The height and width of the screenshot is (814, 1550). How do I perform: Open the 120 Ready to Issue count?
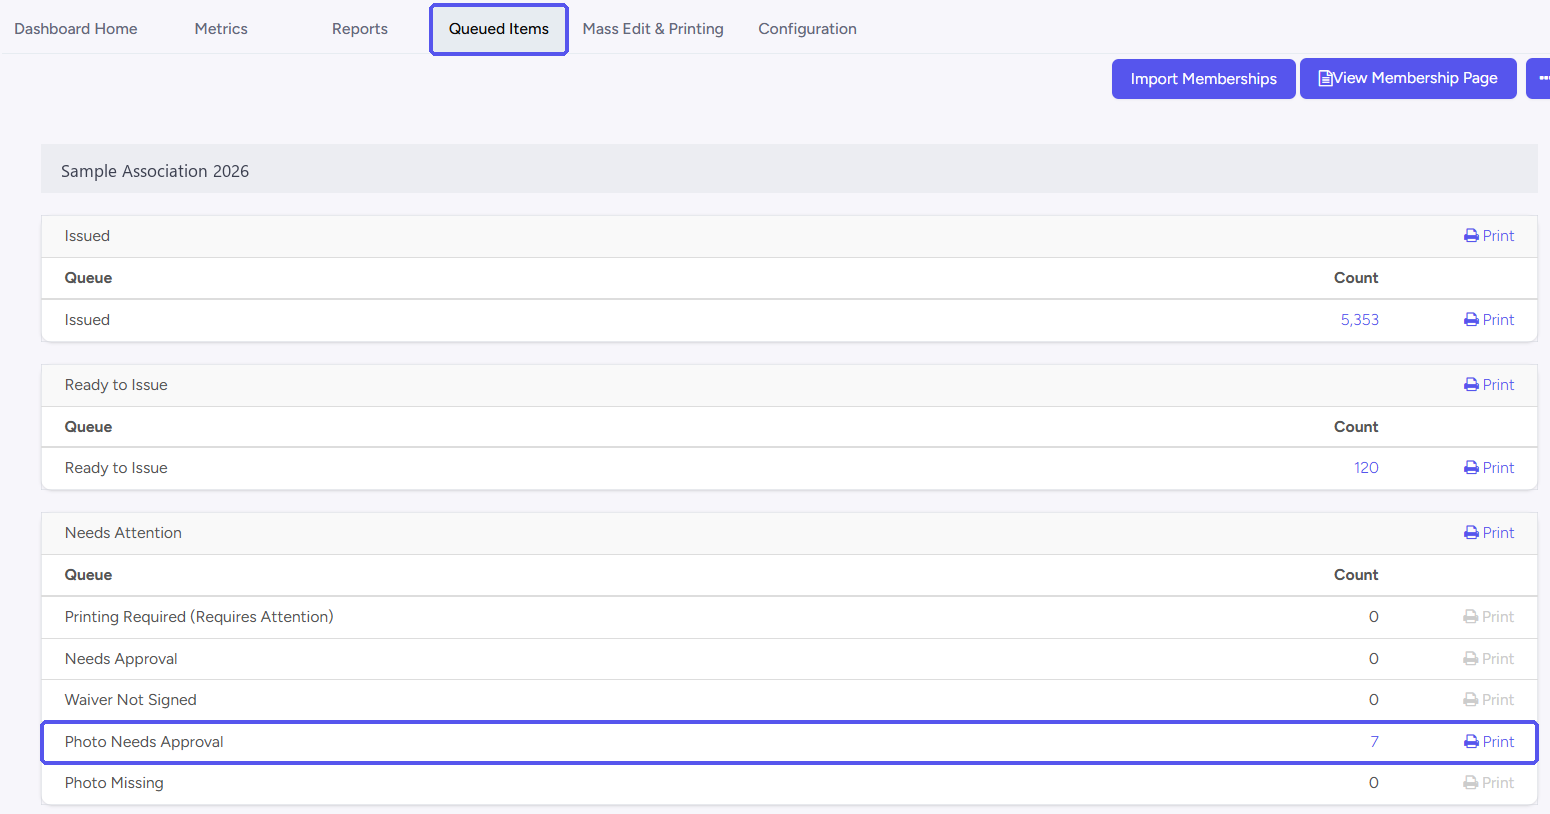pos(1366,468)
